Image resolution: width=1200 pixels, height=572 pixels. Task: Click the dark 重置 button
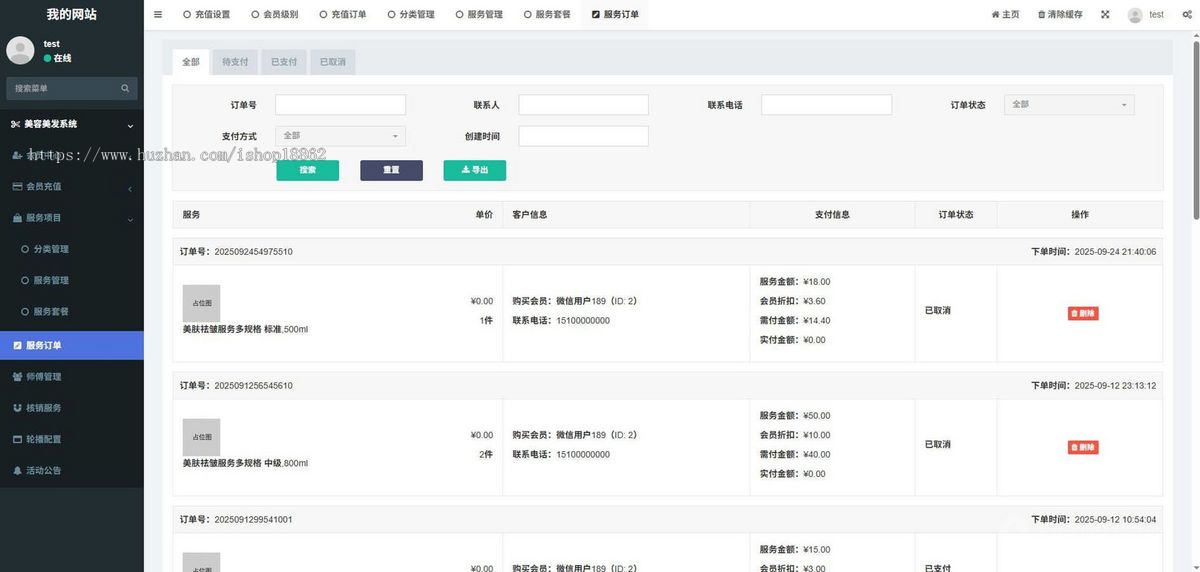coord(391,170)
